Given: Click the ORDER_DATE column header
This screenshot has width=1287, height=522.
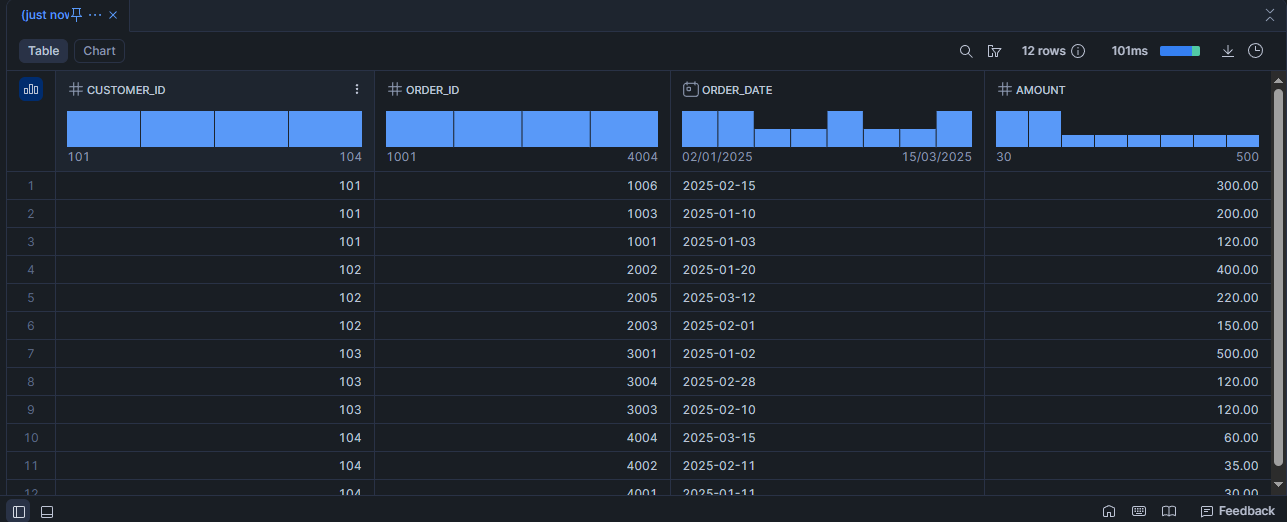Looking at the screenshot, I should tap(736, 90).
